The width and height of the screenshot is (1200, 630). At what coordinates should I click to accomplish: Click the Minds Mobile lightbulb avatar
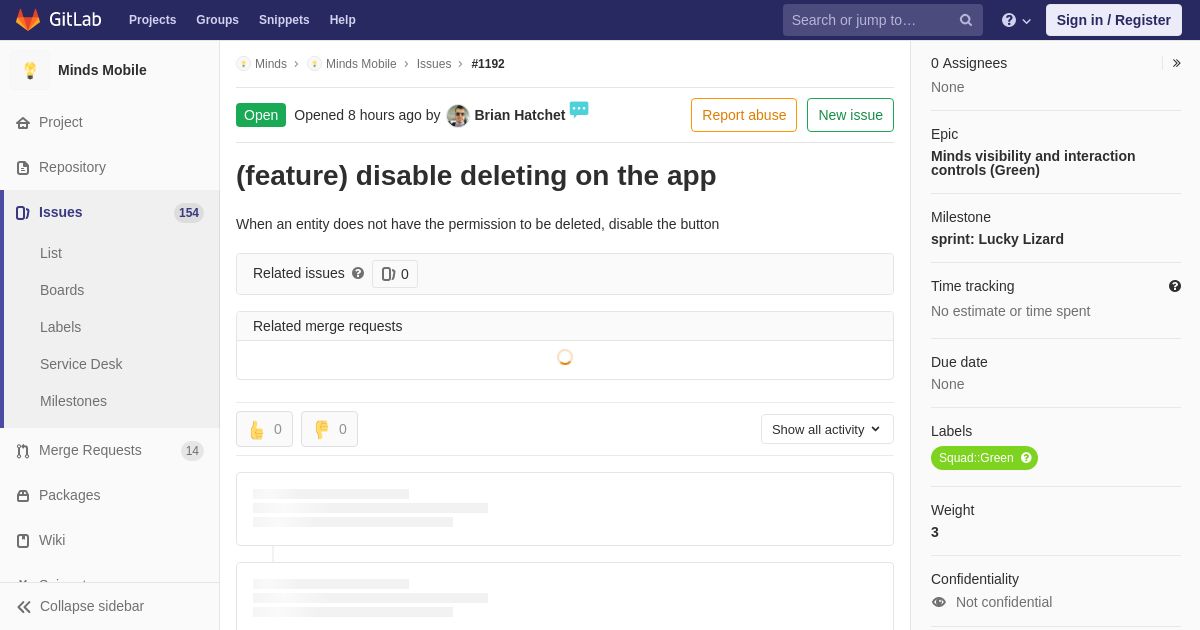tap(30, 70)
